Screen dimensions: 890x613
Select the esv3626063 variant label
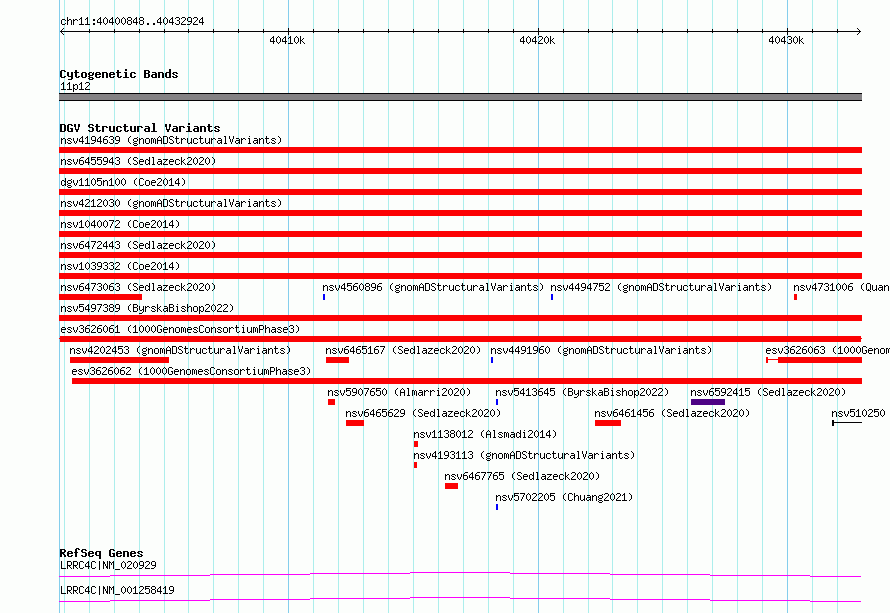[x=828, y=350]
